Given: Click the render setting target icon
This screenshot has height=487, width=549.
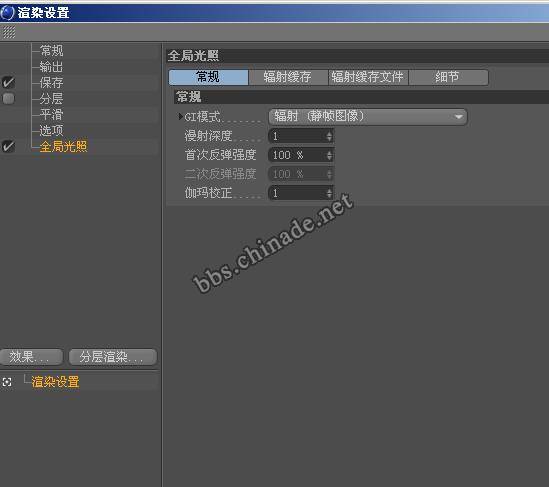Looking at the screenshot, I should [x=7, y=382].
